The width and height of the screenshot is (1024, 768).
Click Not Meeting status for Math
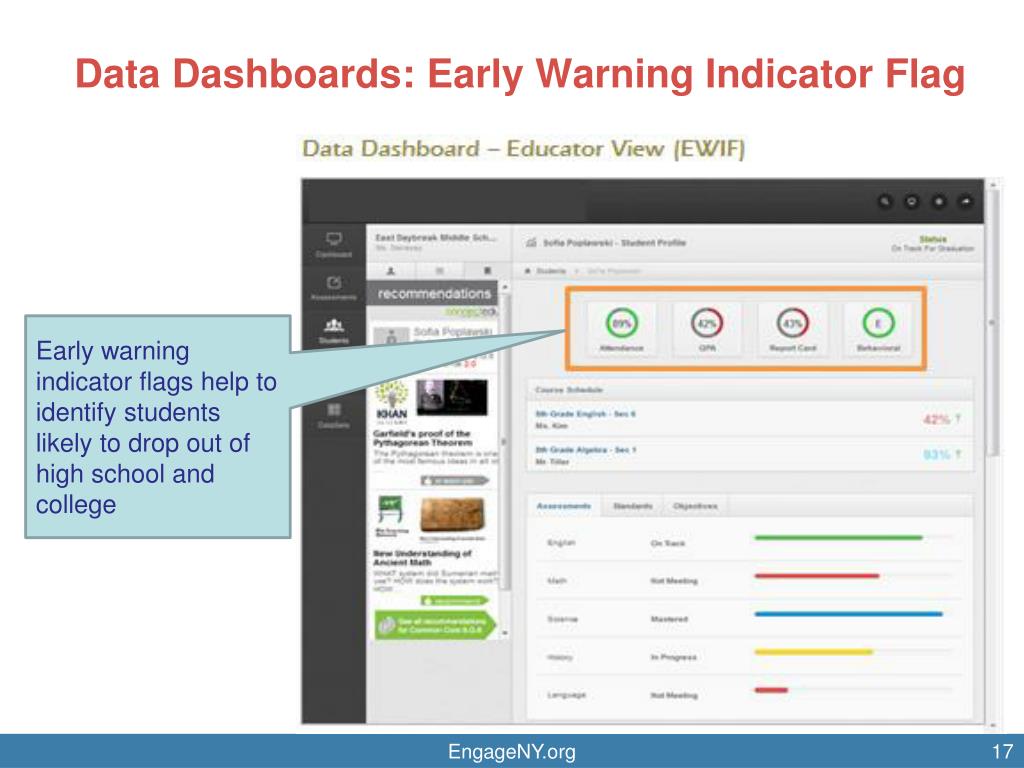click(674, 581)
